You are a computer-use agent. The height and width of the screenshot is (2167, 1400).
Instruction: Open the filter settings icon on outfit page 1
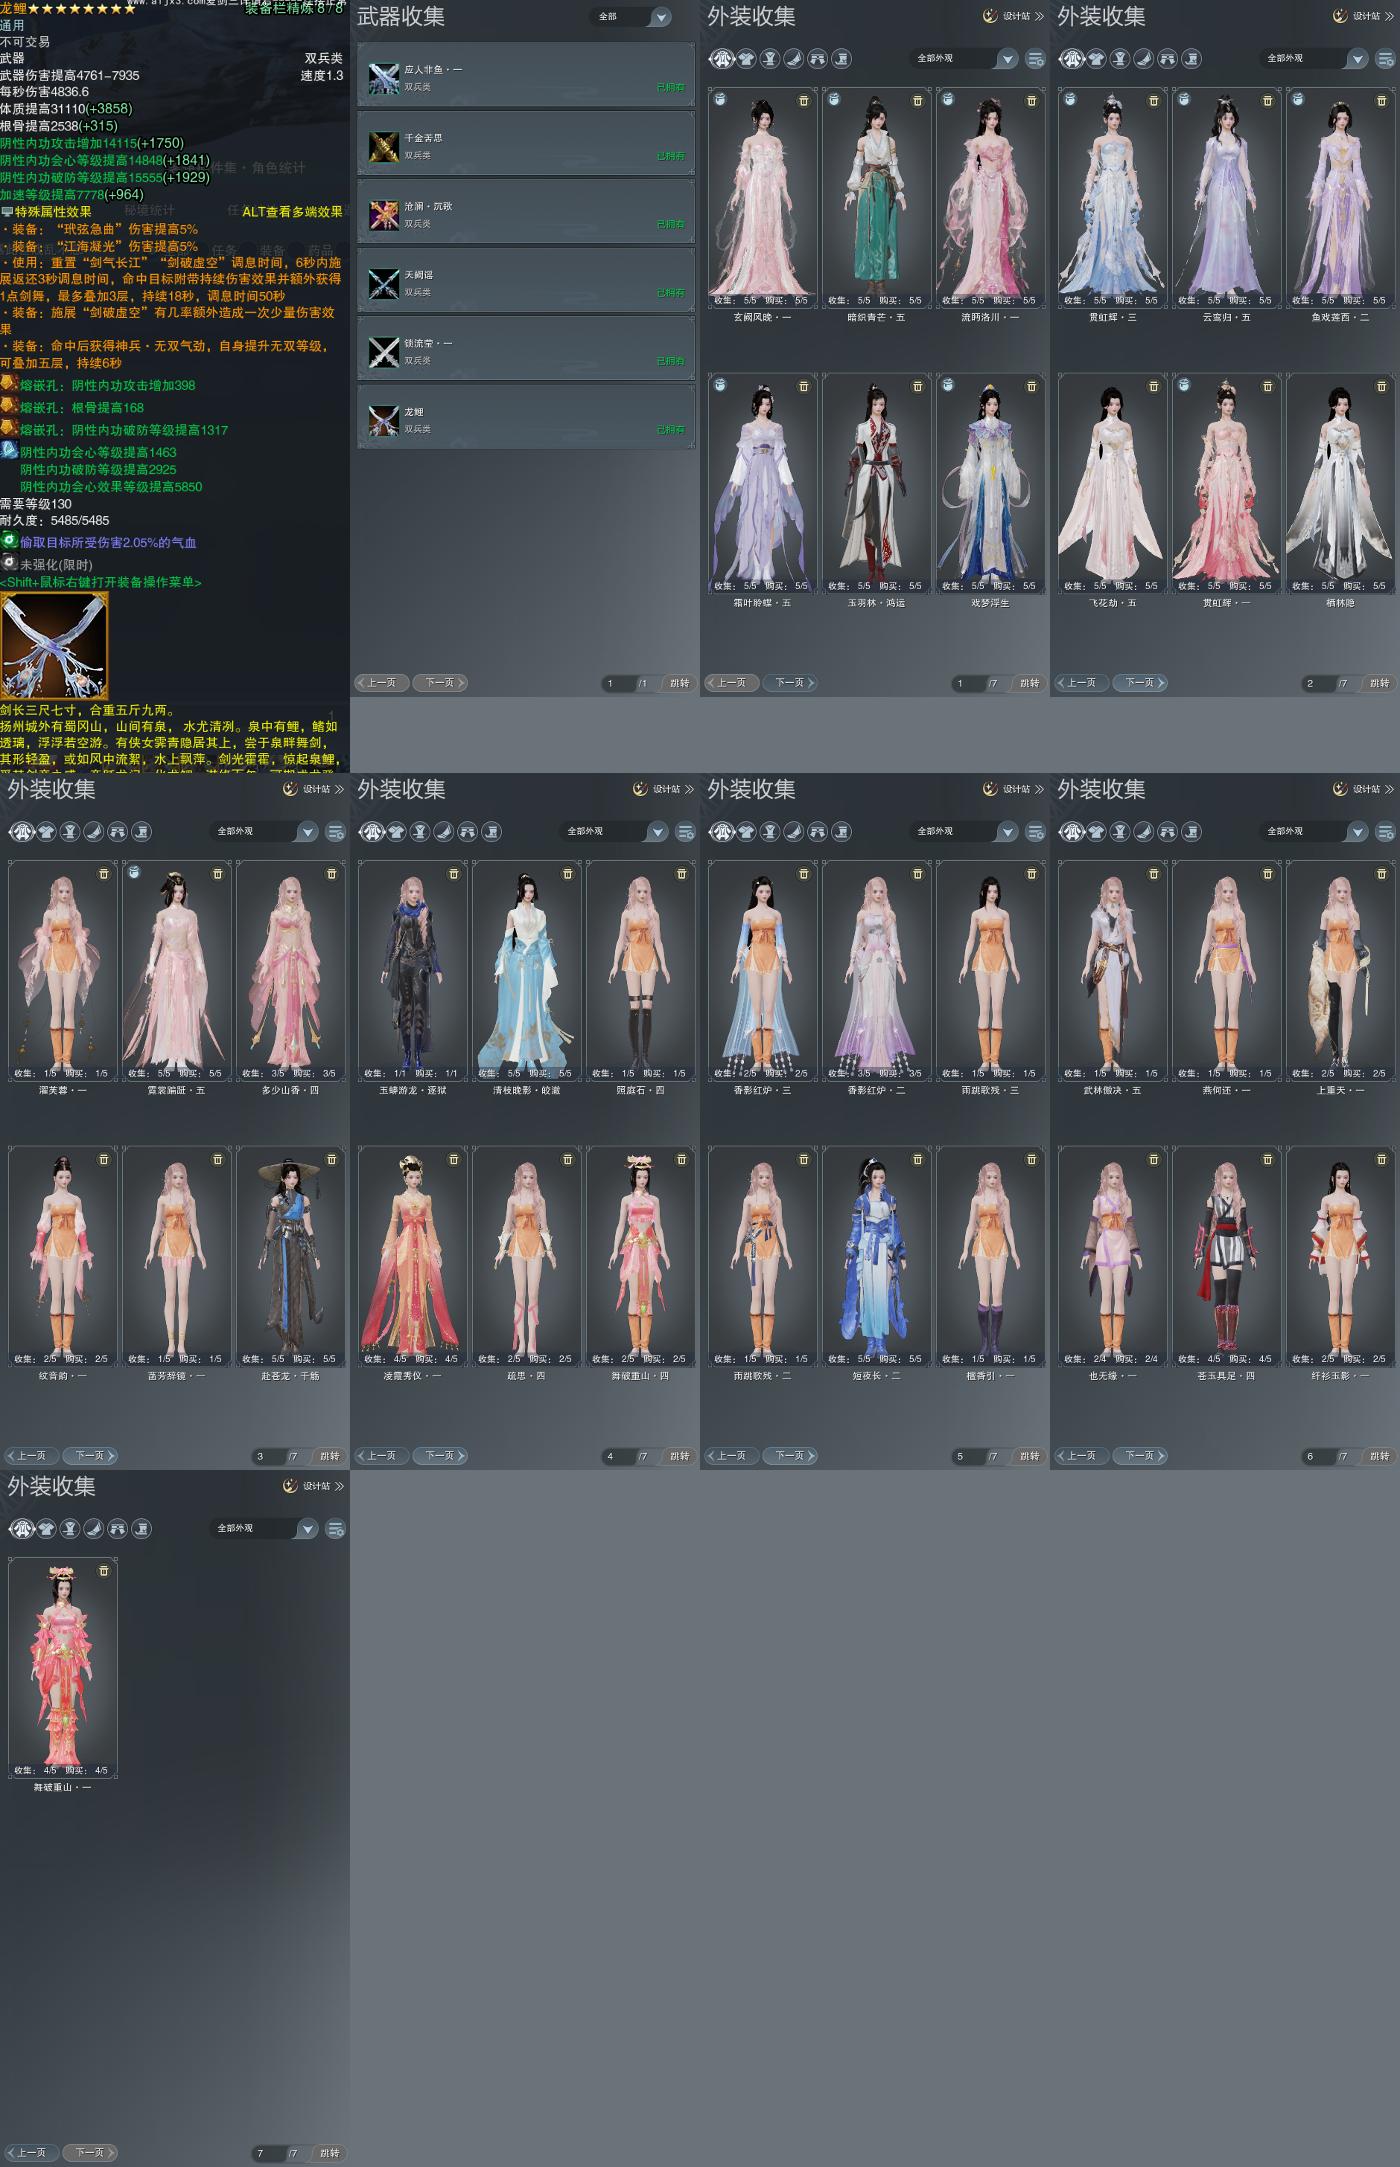click(1036, 59)
